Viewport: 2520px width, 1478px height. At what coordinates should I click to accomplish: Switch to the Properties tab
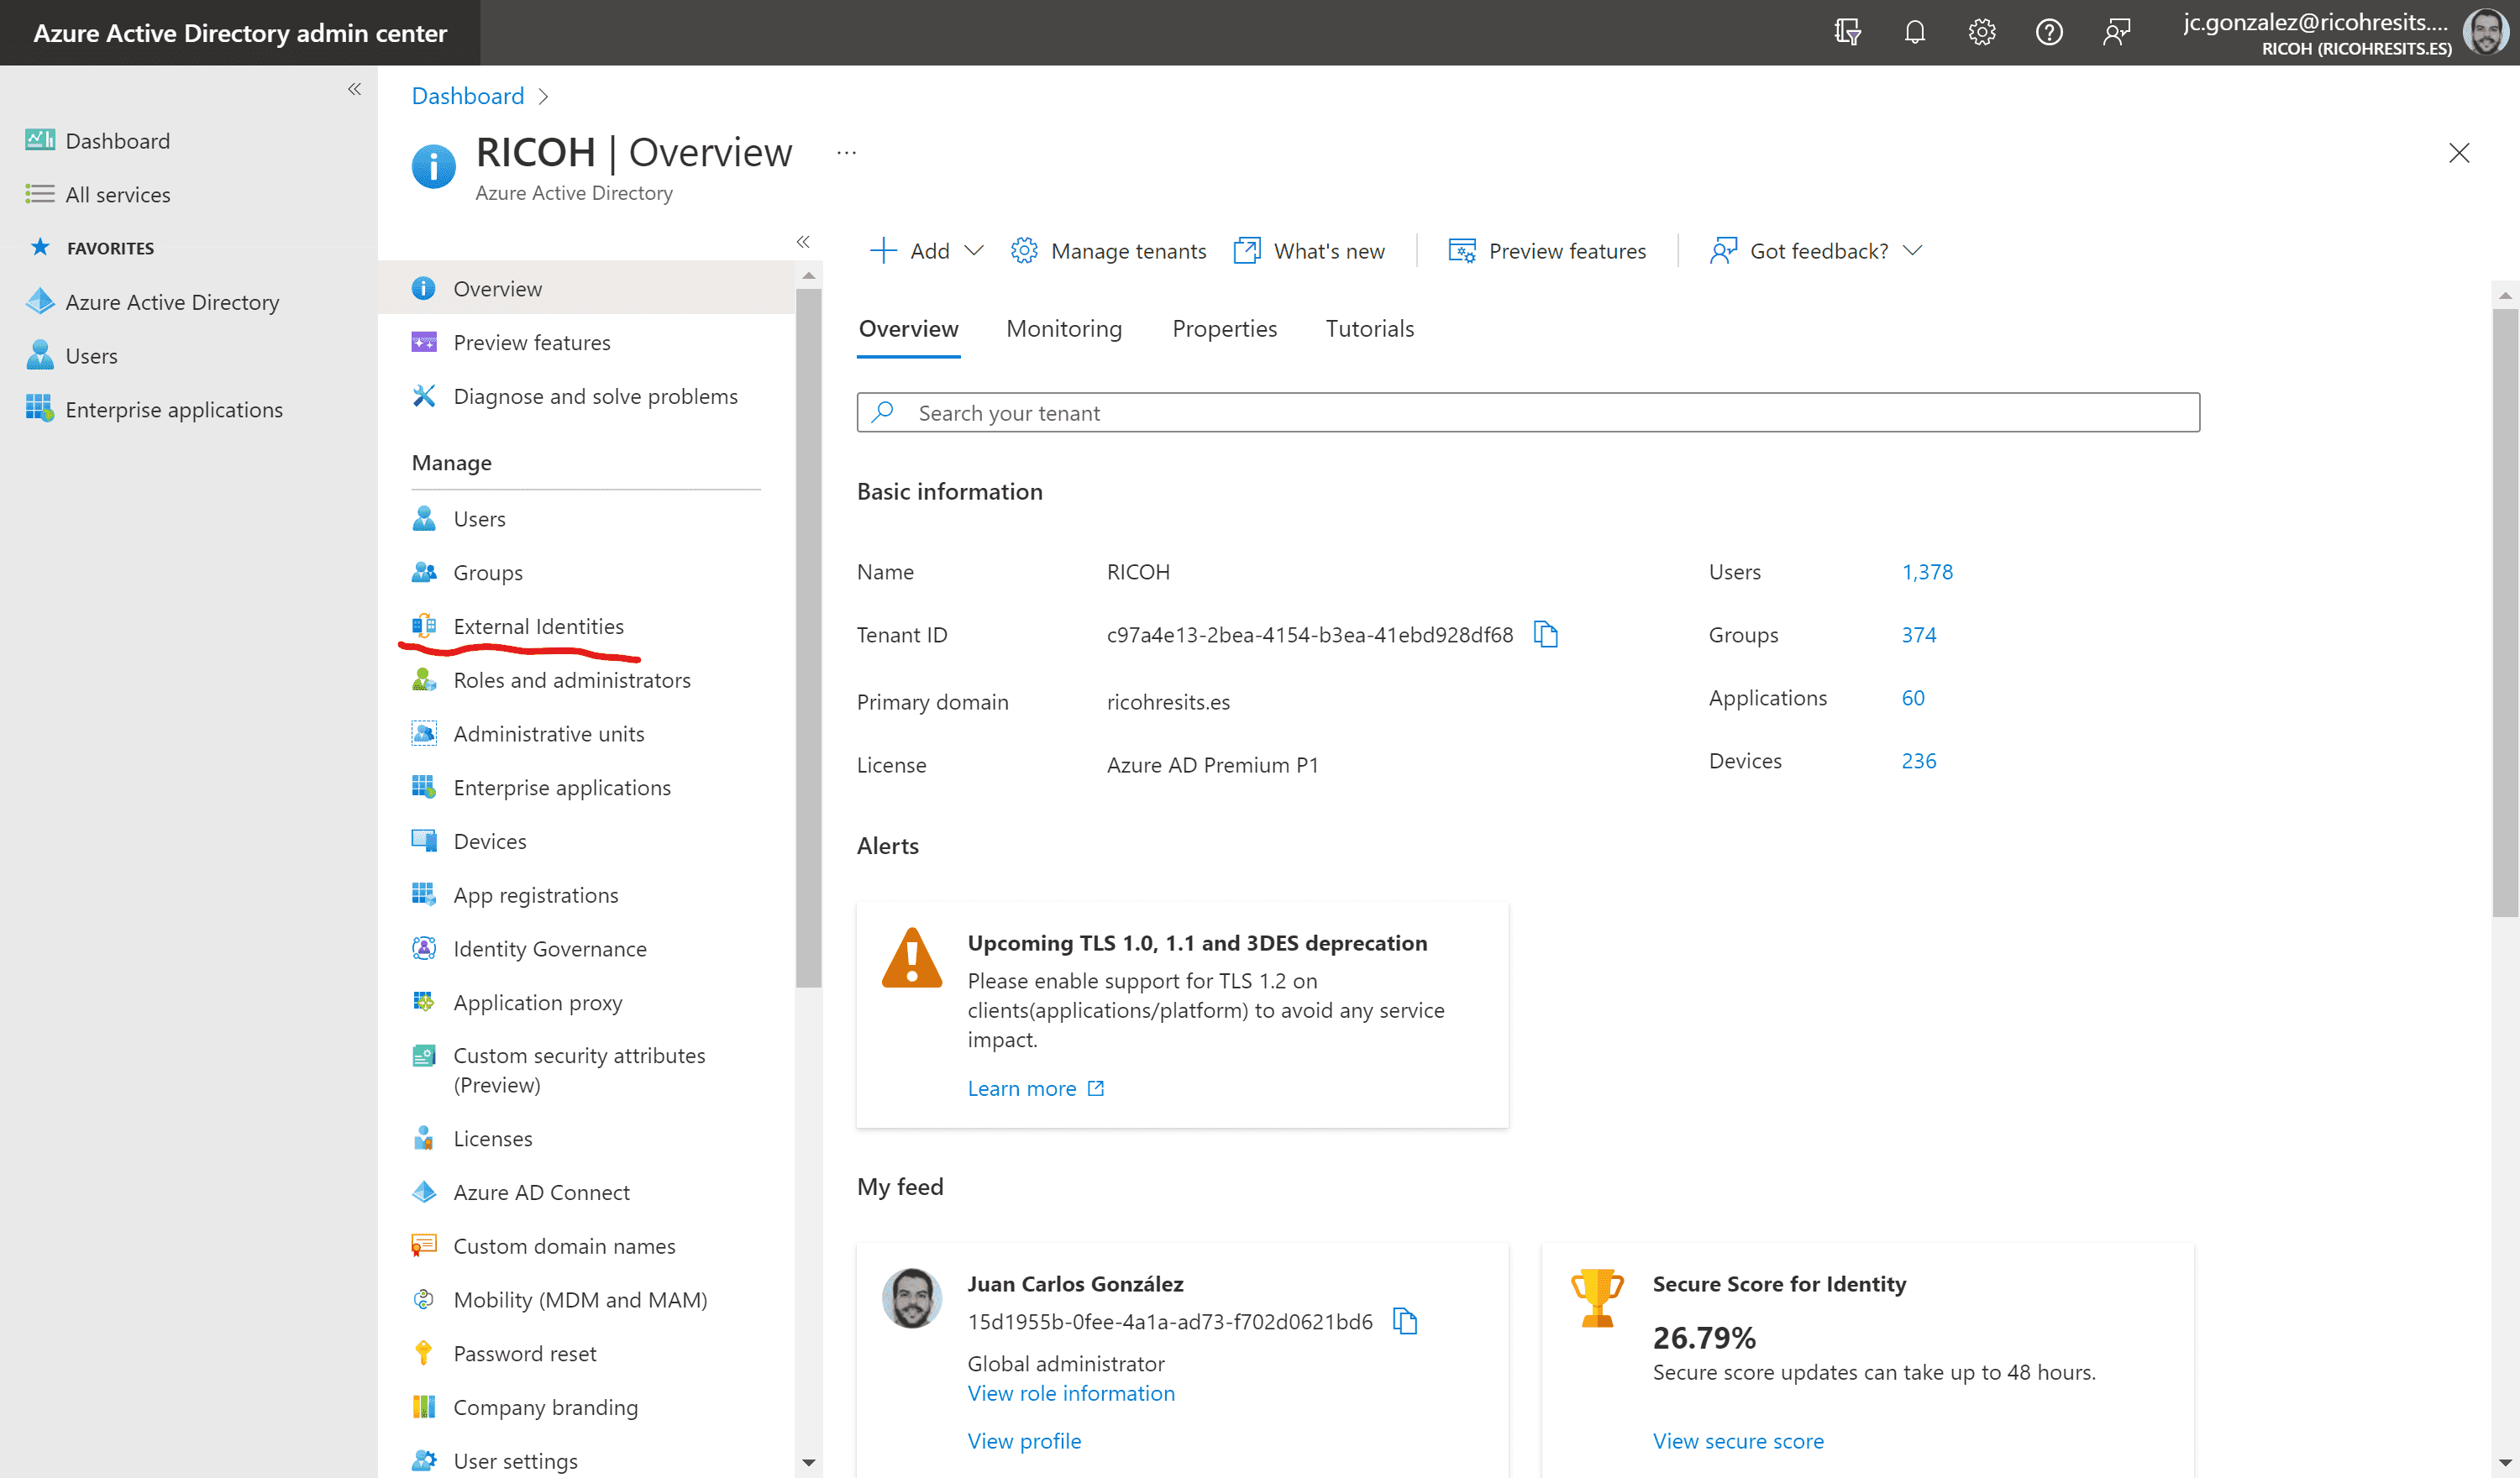(1224, 328)
